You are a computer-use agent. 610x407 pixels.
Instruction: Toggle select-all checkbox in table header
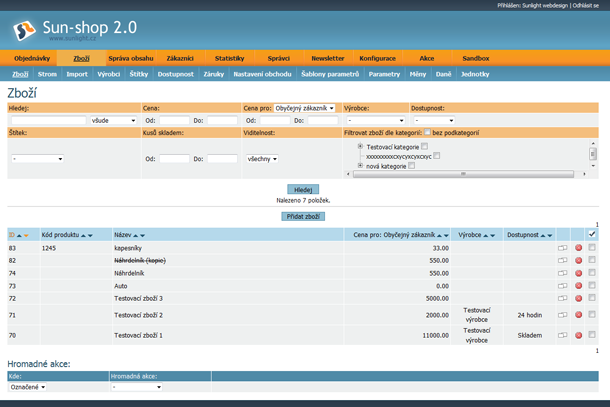click(x=592, y=234)
